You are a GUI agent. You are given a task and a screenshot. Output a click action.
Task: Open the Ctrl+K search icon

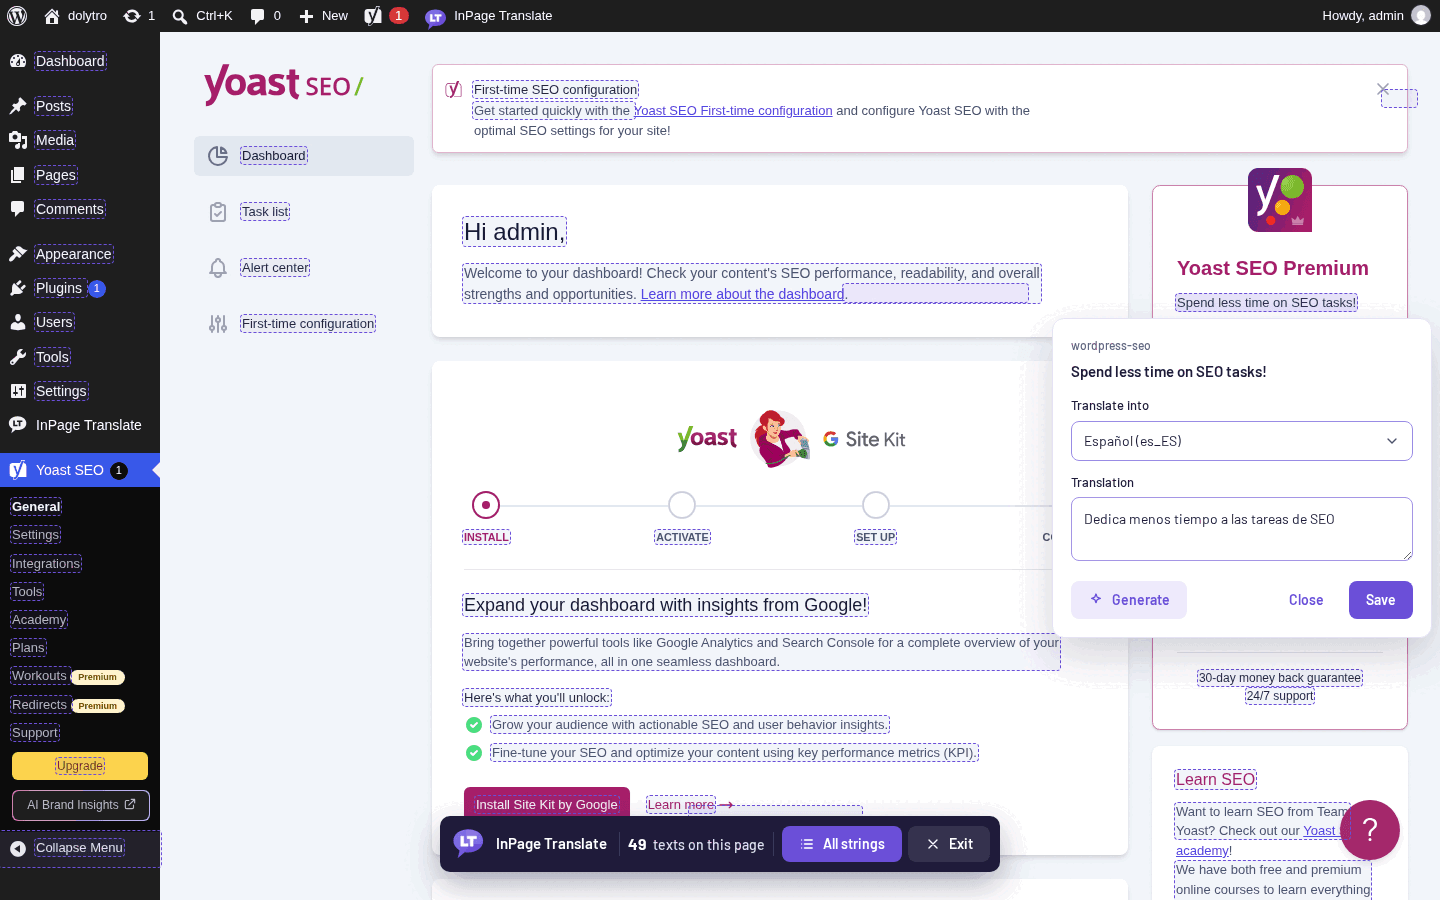202,16
